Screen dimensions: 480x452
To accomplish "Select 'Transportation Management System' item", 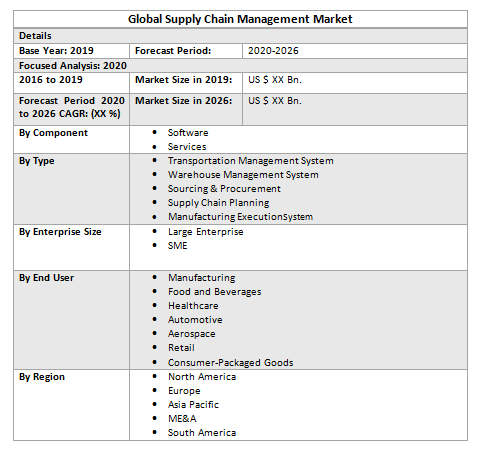I will 251,161.
